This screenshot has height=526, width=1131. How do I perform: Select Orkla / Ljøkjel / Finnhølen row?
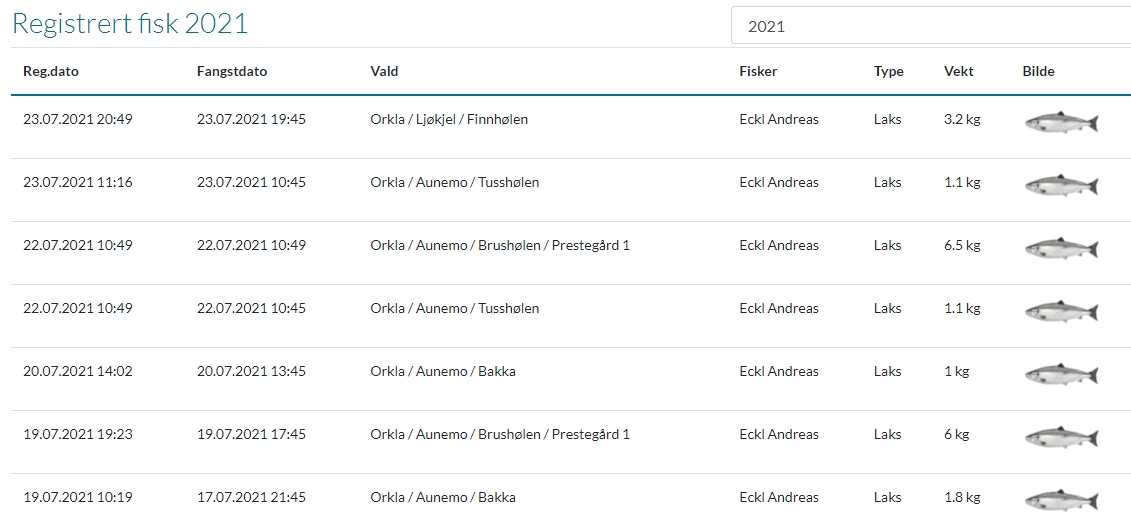point(571,127)
